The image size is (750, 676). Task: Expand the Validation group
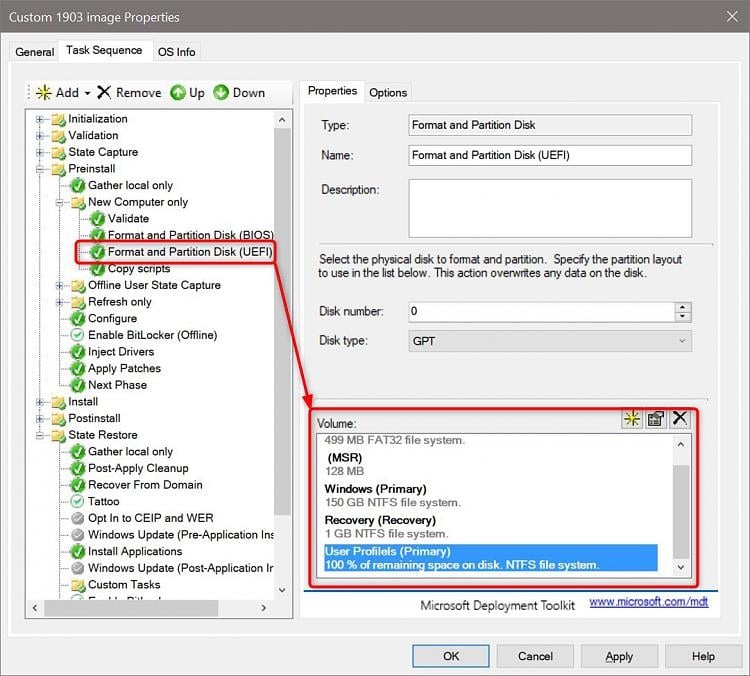pos(40,136)
